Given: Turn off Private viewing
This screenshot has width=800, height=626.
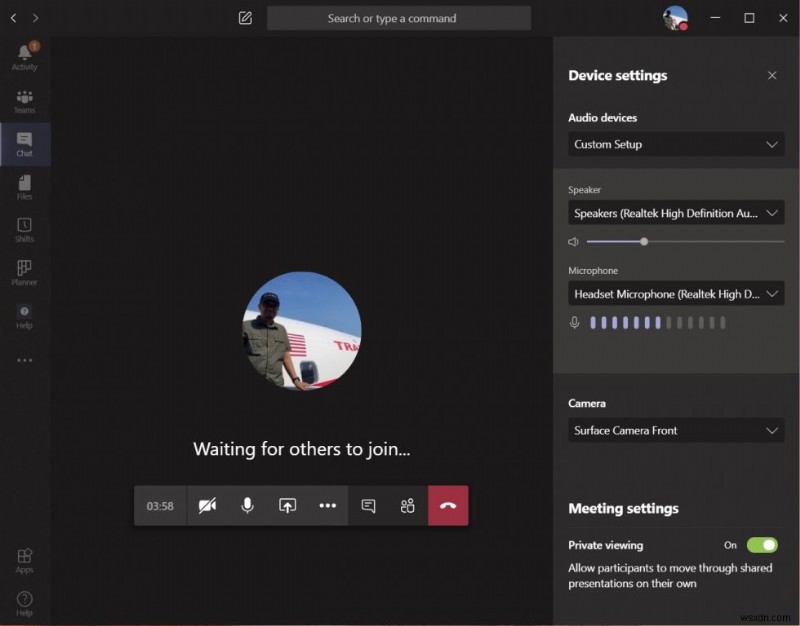Looking at the screenshot, I should (761, 545).
